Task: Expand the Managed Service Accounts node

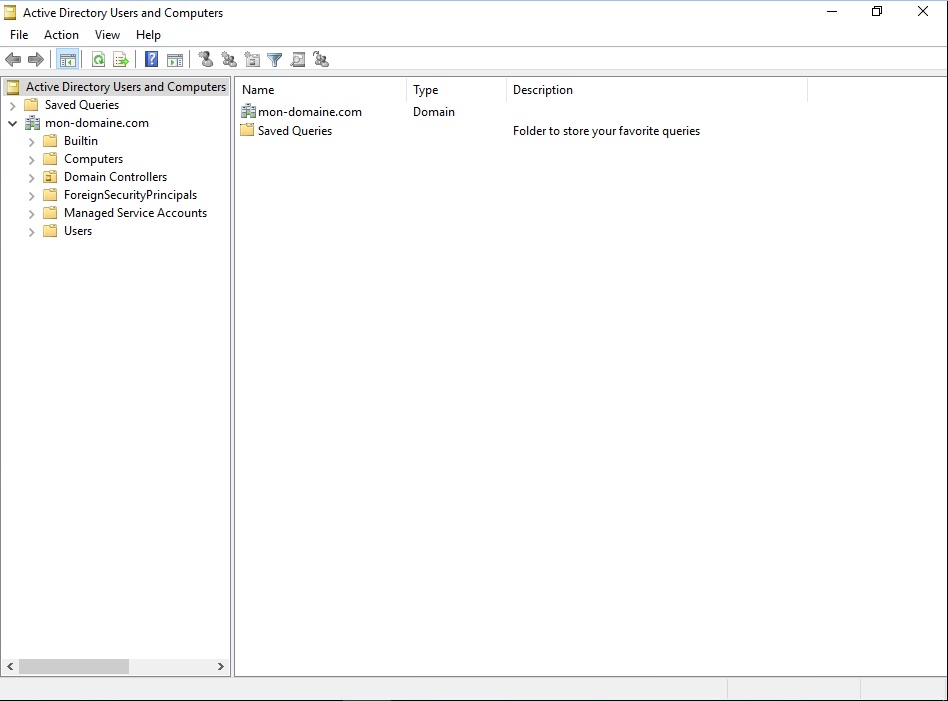Action: (x=31, y=214)
